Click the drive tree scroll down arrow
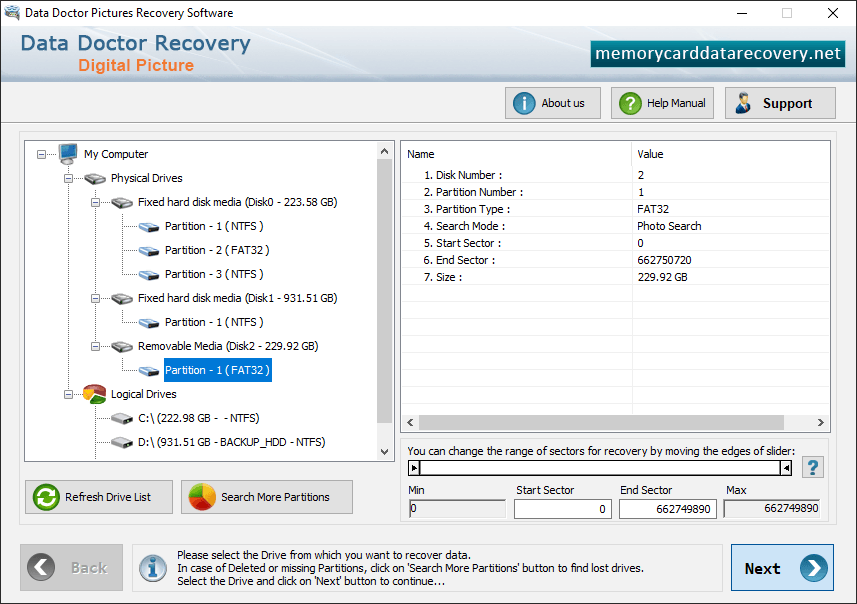Viewport: 857px width, 604px height. pyautogui.click(x=385, y=452)
